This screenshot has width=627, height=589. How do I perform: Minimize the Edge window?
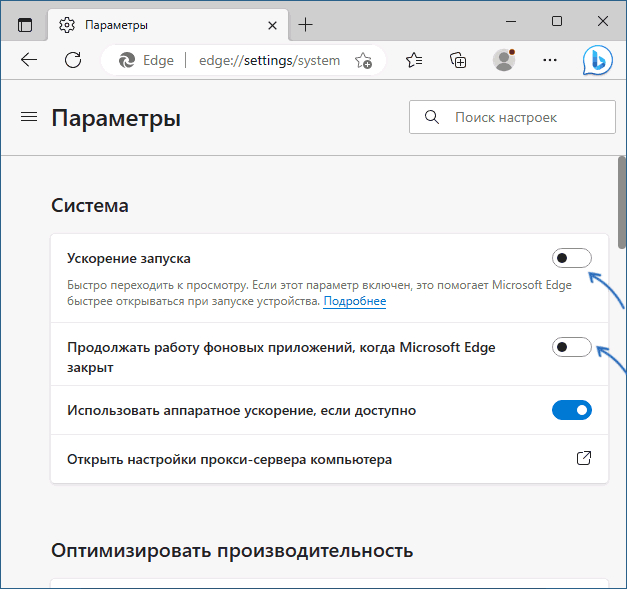pos(511,21)
